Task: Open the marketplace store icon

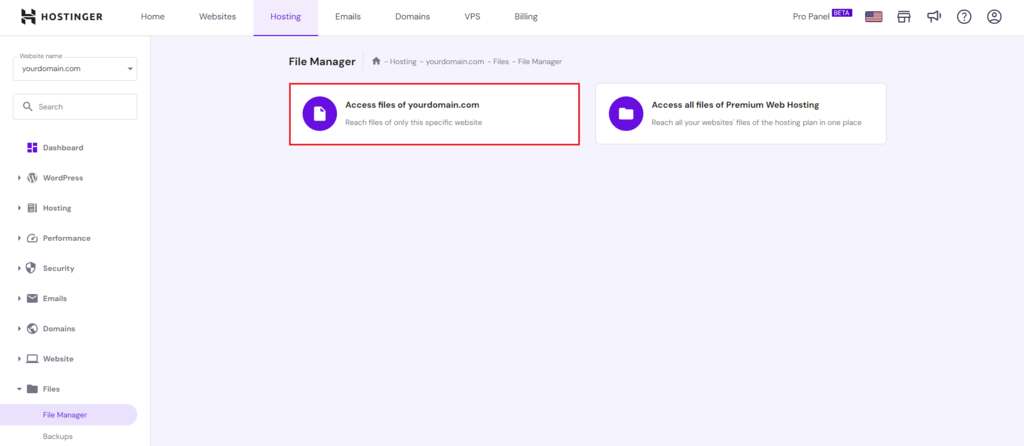Action: tap(904, 17)
